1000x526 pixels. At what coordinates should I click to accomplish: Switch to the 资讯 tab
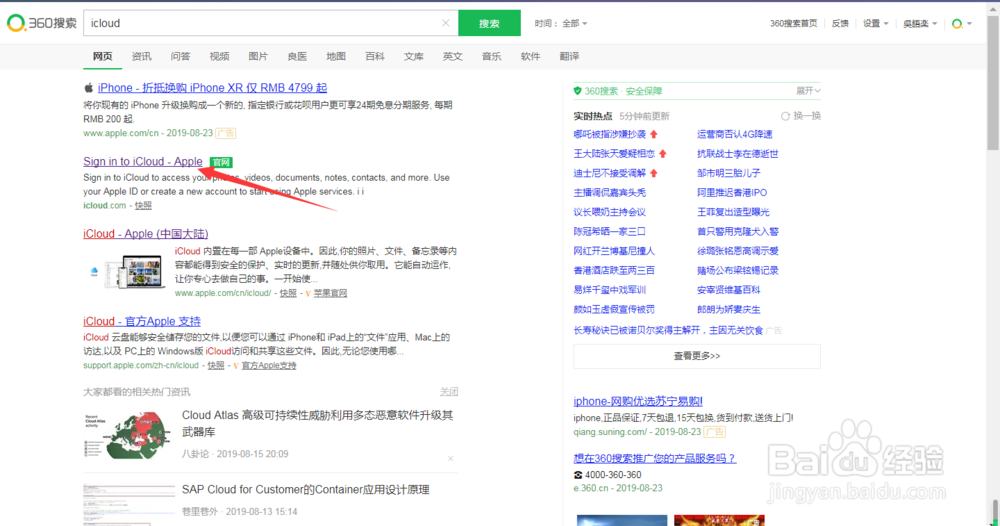click(141, 56)
